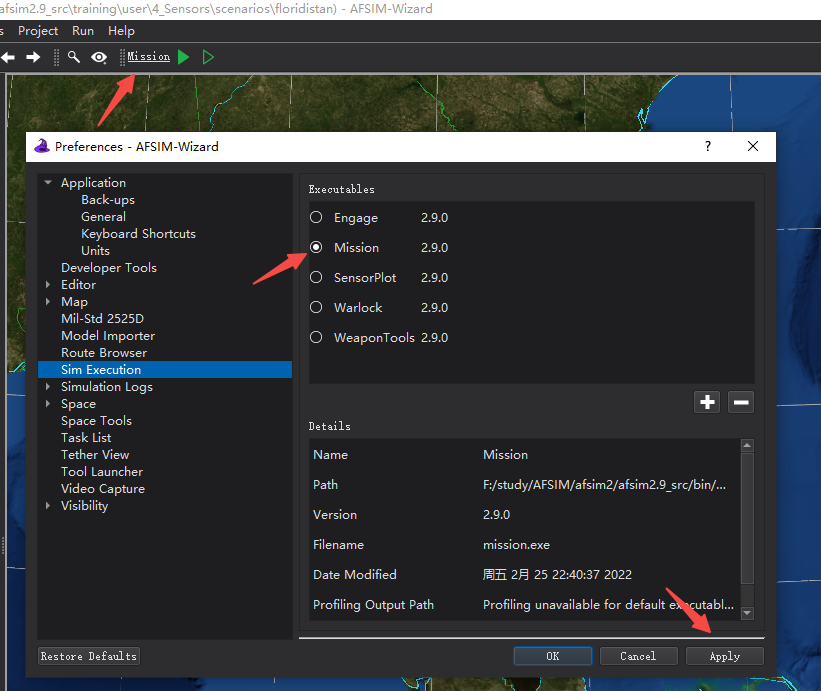Select Route Browser preferences page
The height and width of the screenshot is (691, 821).
click(x=104, y=352)
